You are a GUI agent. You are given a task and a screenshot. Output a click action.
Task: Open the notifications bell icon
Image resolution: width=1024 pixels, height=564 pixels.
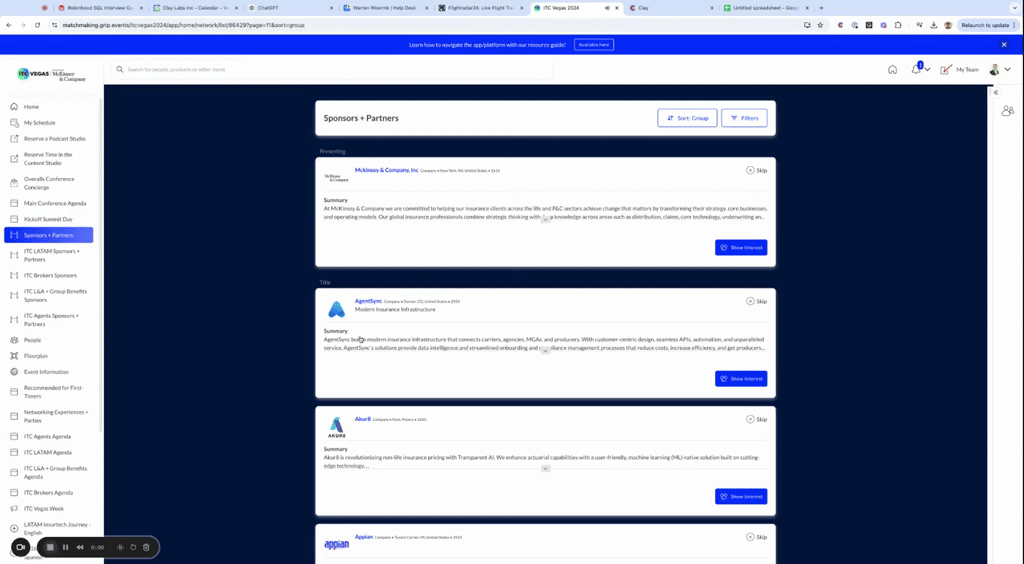pos(915,69)
